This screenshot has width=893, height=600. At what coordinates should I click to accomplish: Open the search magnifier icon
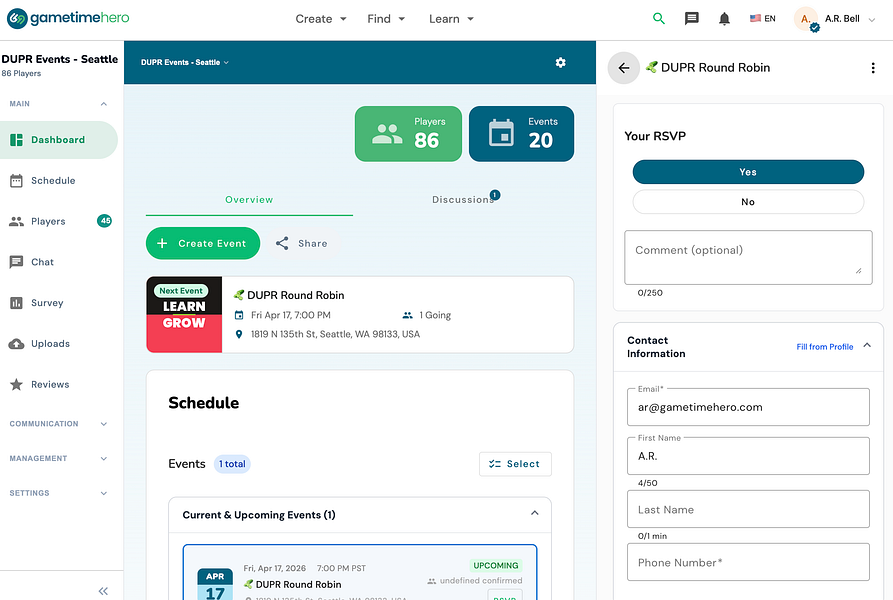(658, 19)
